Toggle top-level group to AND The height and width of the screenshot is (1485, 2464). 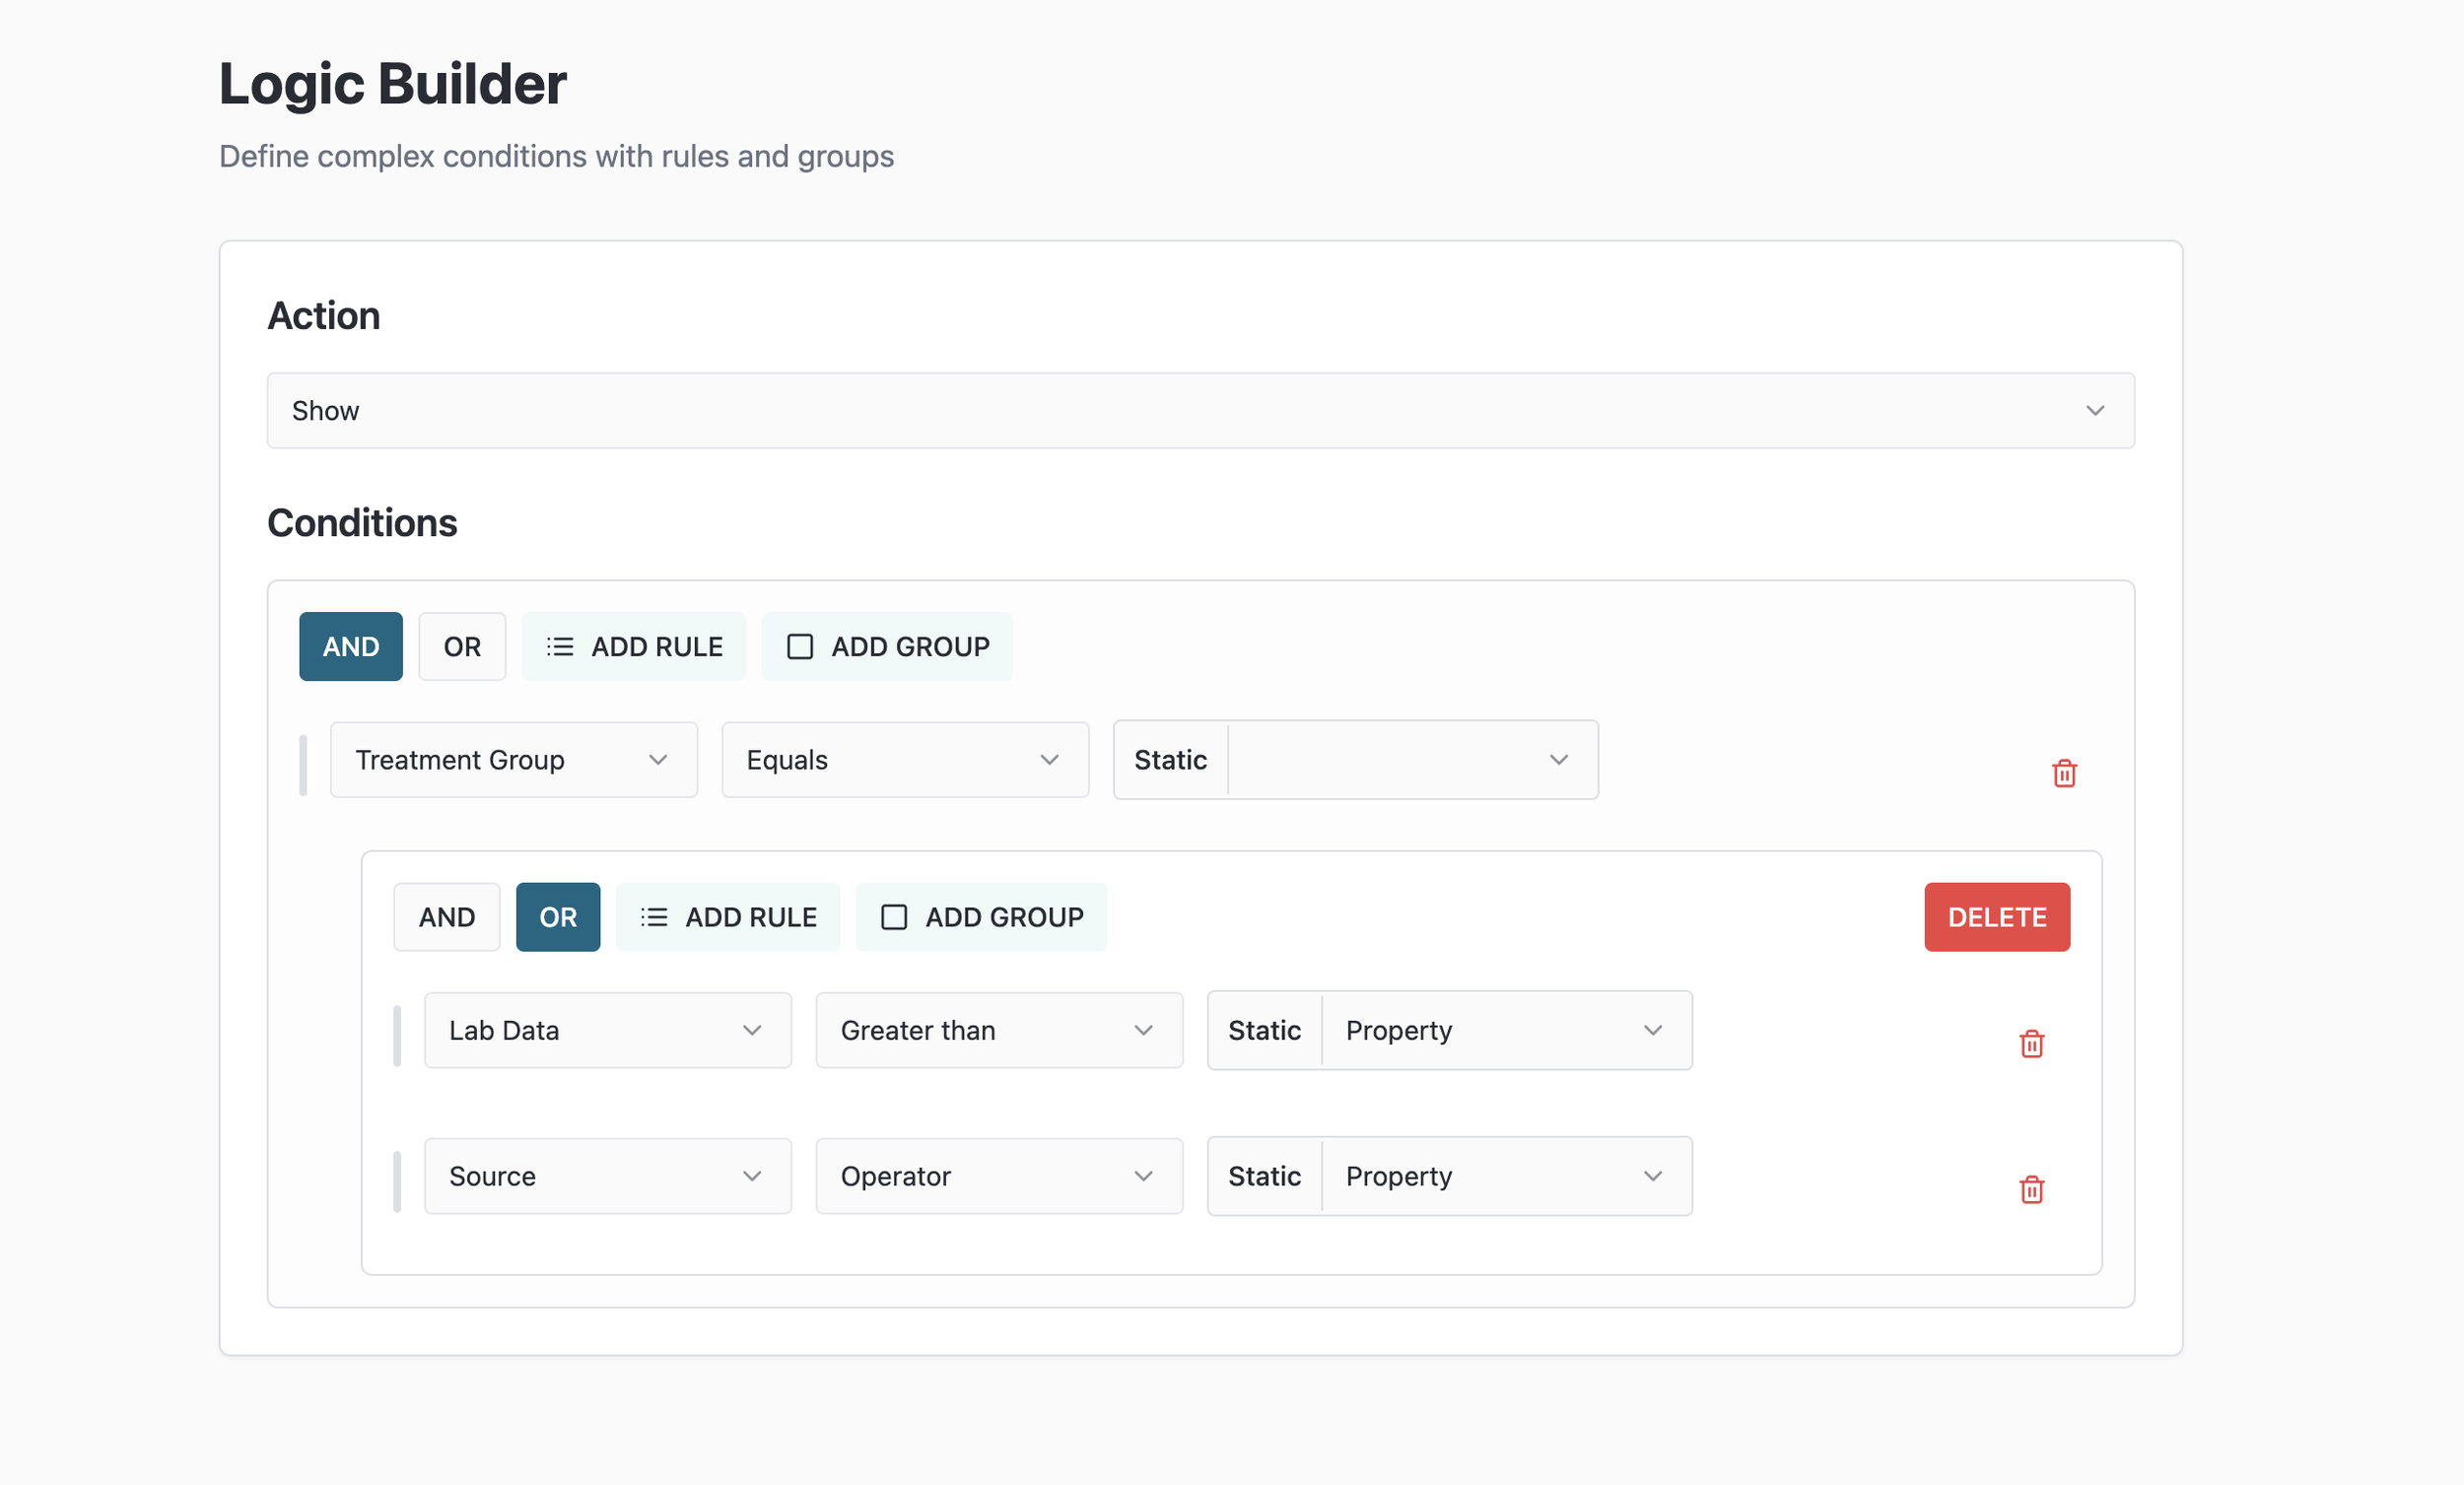click(350, 646)
